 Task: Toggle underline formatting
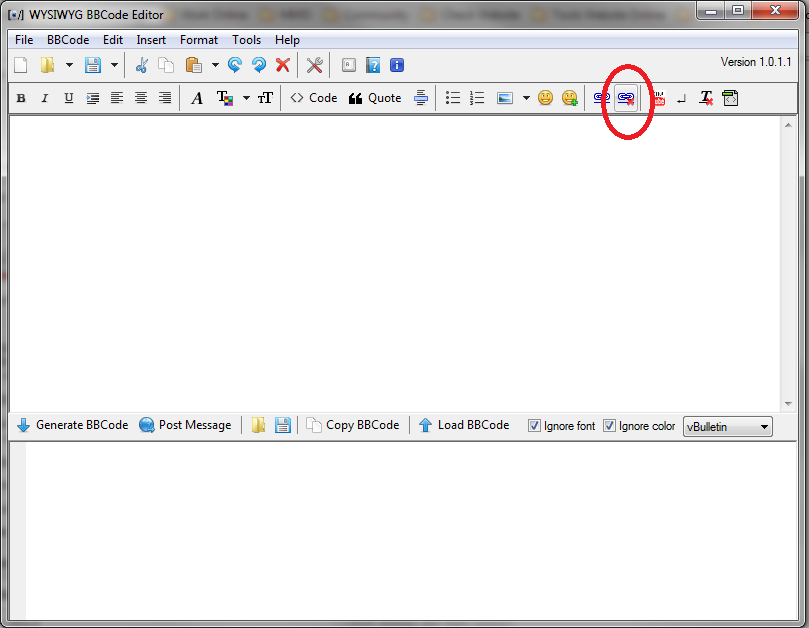pos(69,98)
